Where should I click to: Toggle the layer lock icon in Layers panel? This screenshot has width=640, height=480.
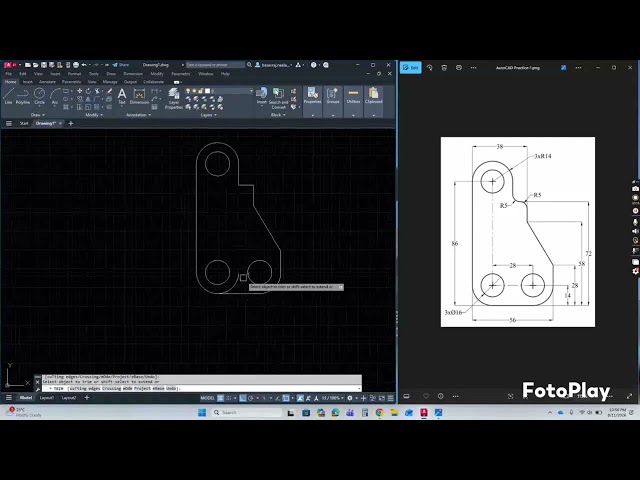(x=201, y=91)
